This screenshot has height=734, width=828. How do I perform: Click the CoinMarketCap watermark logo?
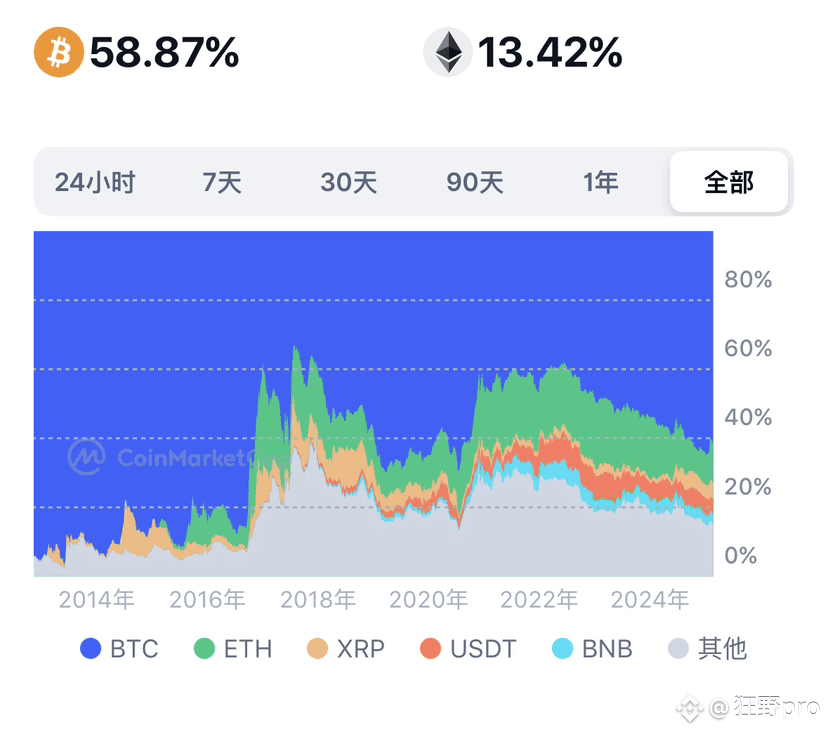pos(87,457)
